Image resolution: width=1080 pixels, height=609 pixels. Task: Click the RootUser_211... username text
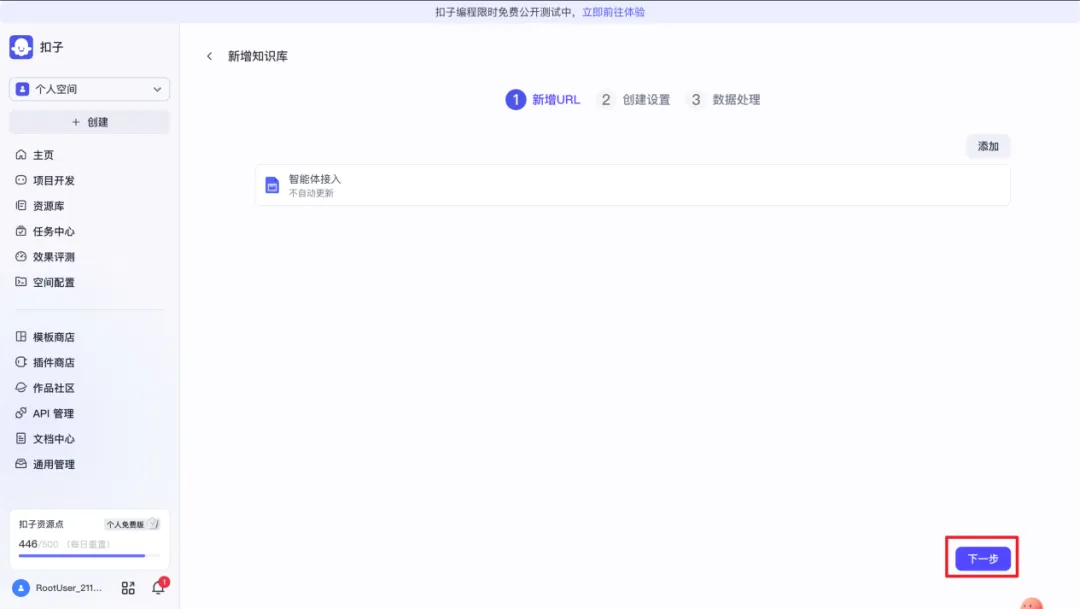pyautogui.click(x=69, y=588)
